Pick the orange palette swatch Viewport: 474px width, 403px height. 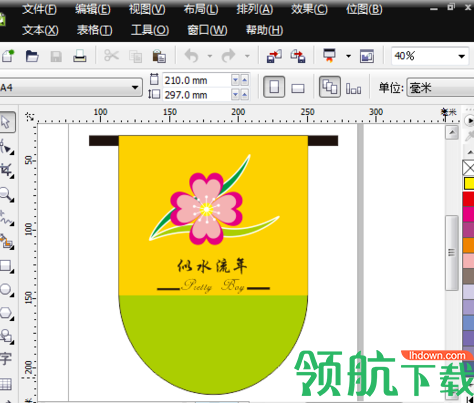pos(468,245)
